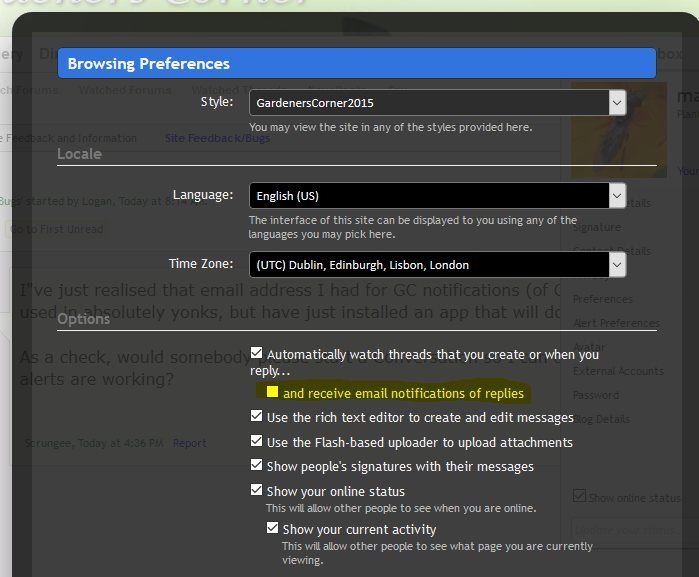The image size is (699, 577).
Task: Open Watched Forums tab
Action: [125, 90]
